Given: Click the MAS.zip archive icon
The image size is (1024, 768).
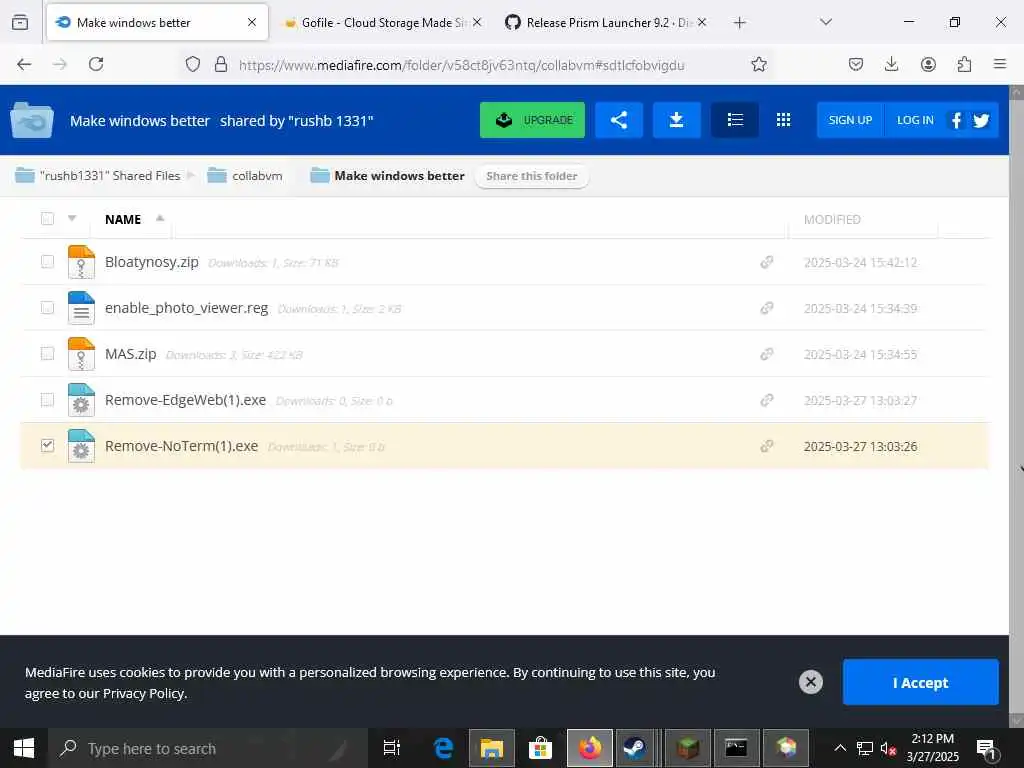Looking at the screenshot, I should tap(81, 354).
